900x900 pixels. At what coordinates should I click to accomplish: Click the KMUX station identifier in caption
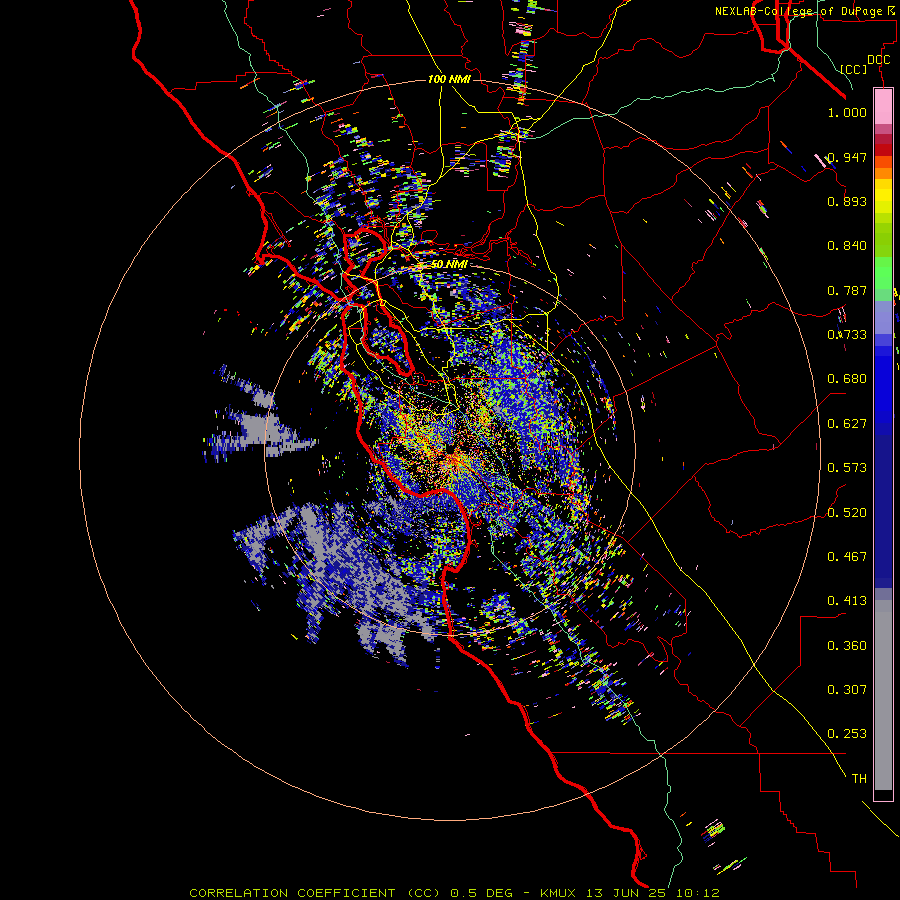pyautogui.click(x=557, y=893)
